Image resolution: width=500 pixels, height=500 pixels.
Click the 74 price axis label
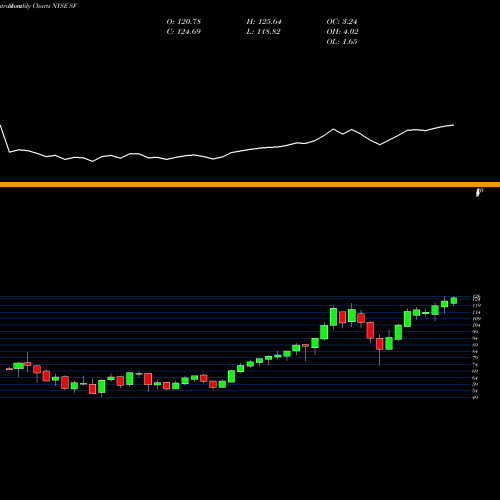(x=476, y=365)
